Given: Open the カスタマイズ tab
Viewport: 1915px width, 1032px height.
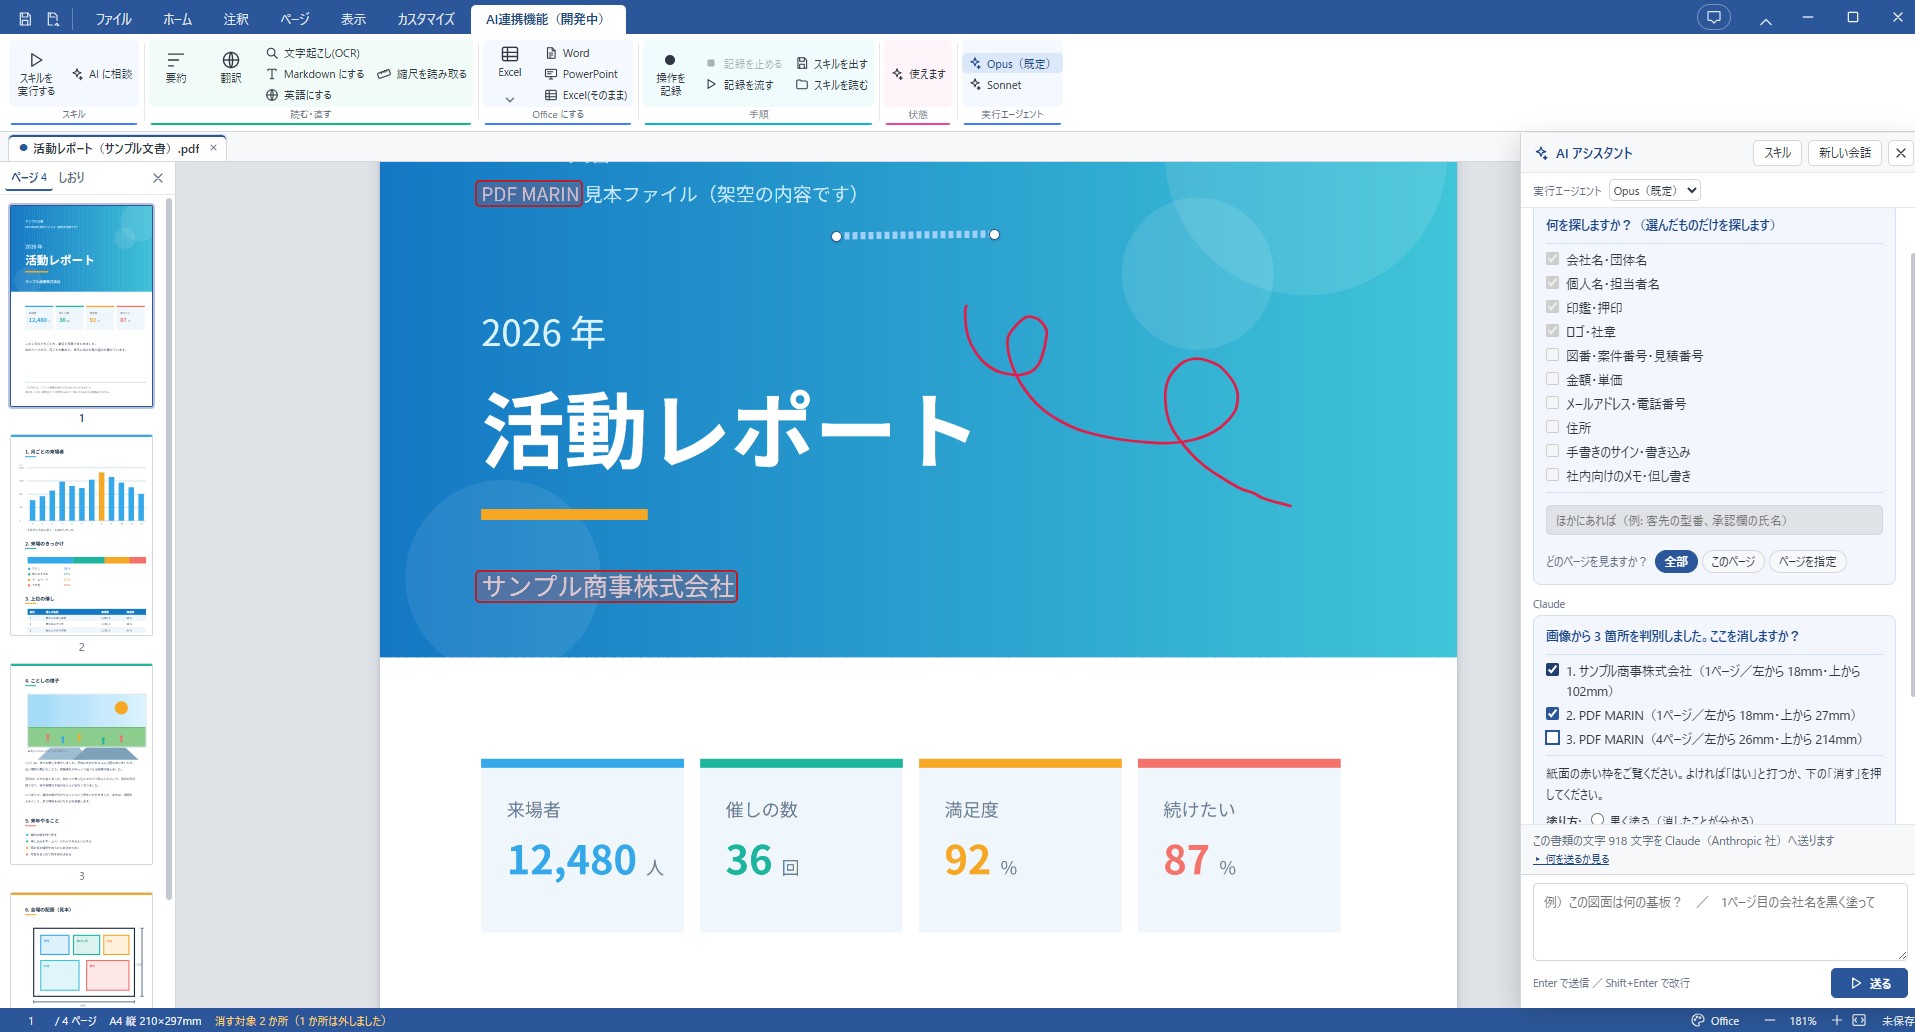Looking at the screenshot, I should pyautogui.click(x=426, y=19).
